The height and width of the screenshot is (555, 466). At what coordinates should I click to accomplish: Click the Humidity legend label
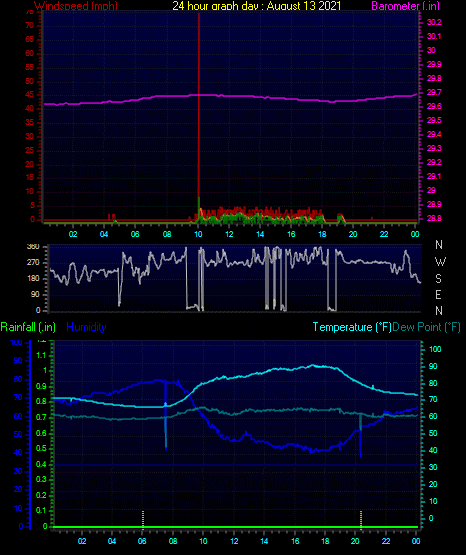coord(86,327)
